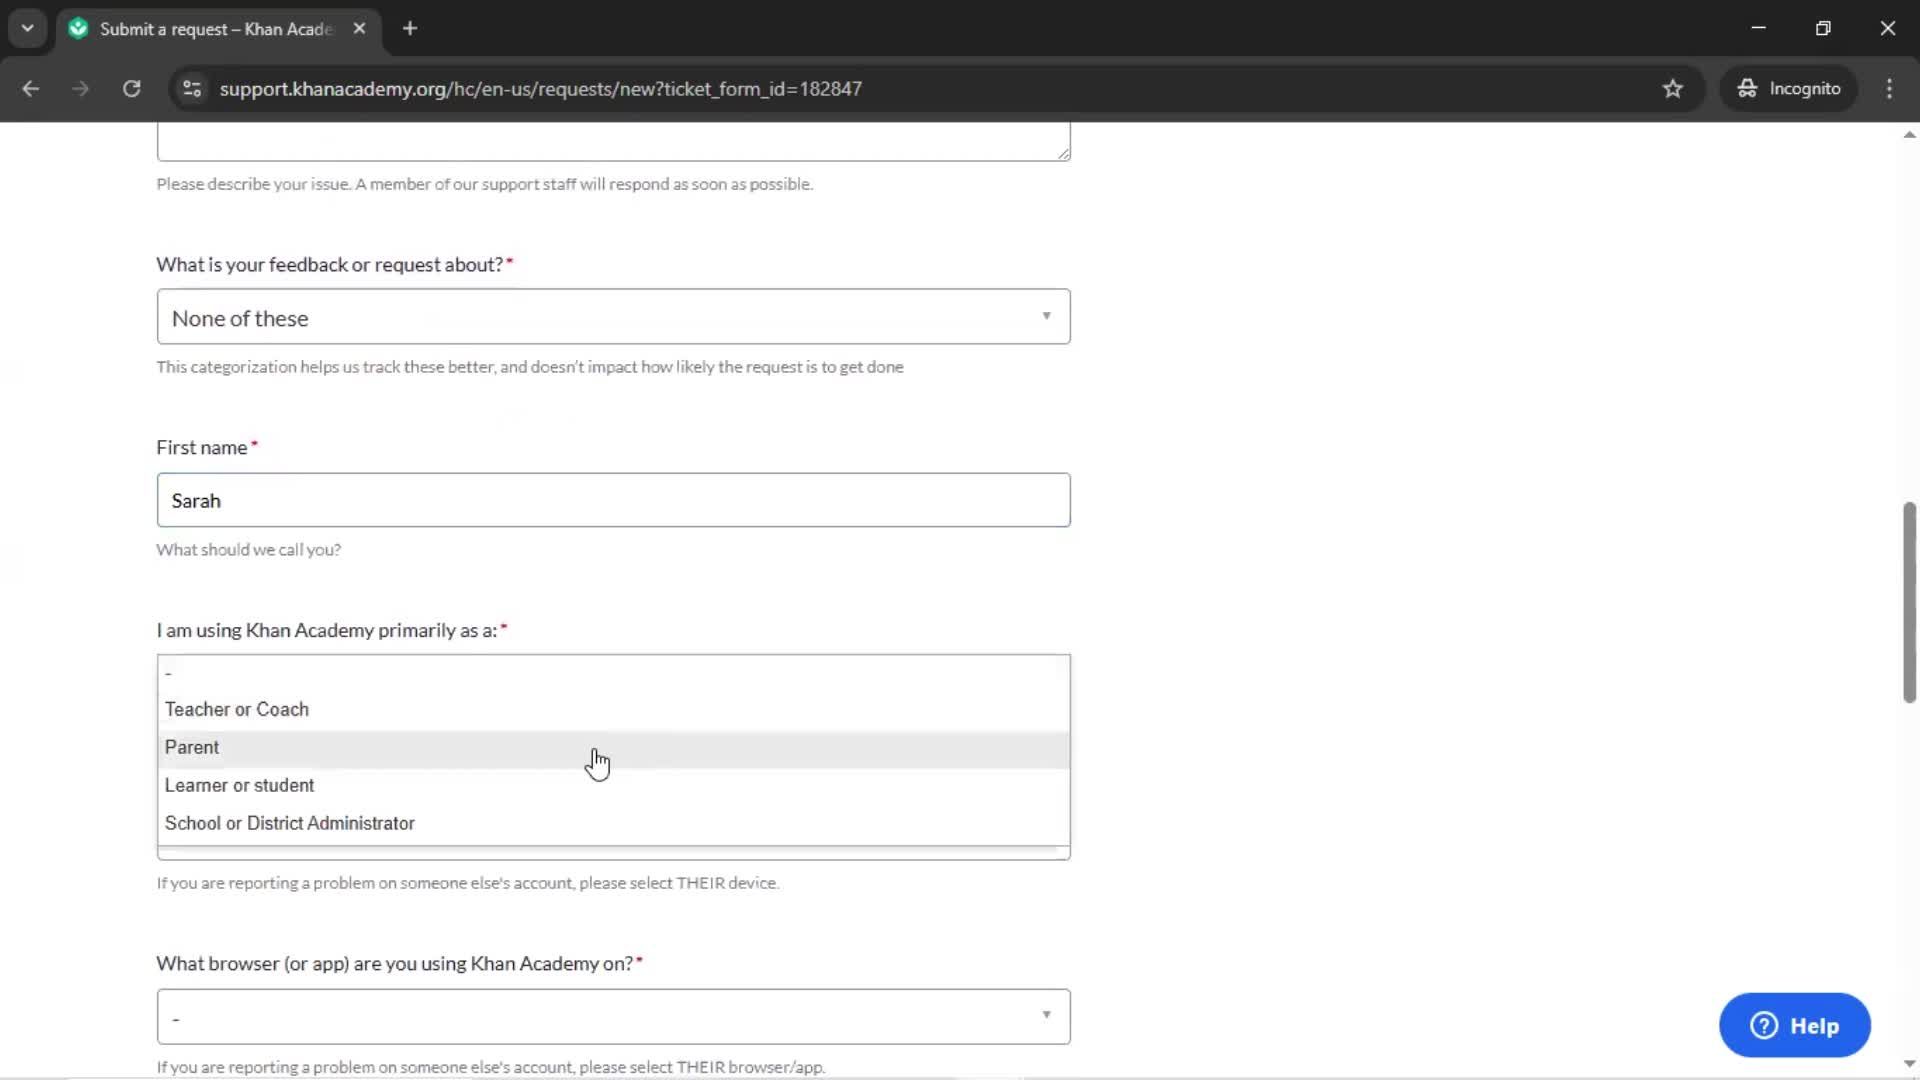Select the Submit a request browser tab

(x=218, y=28)
